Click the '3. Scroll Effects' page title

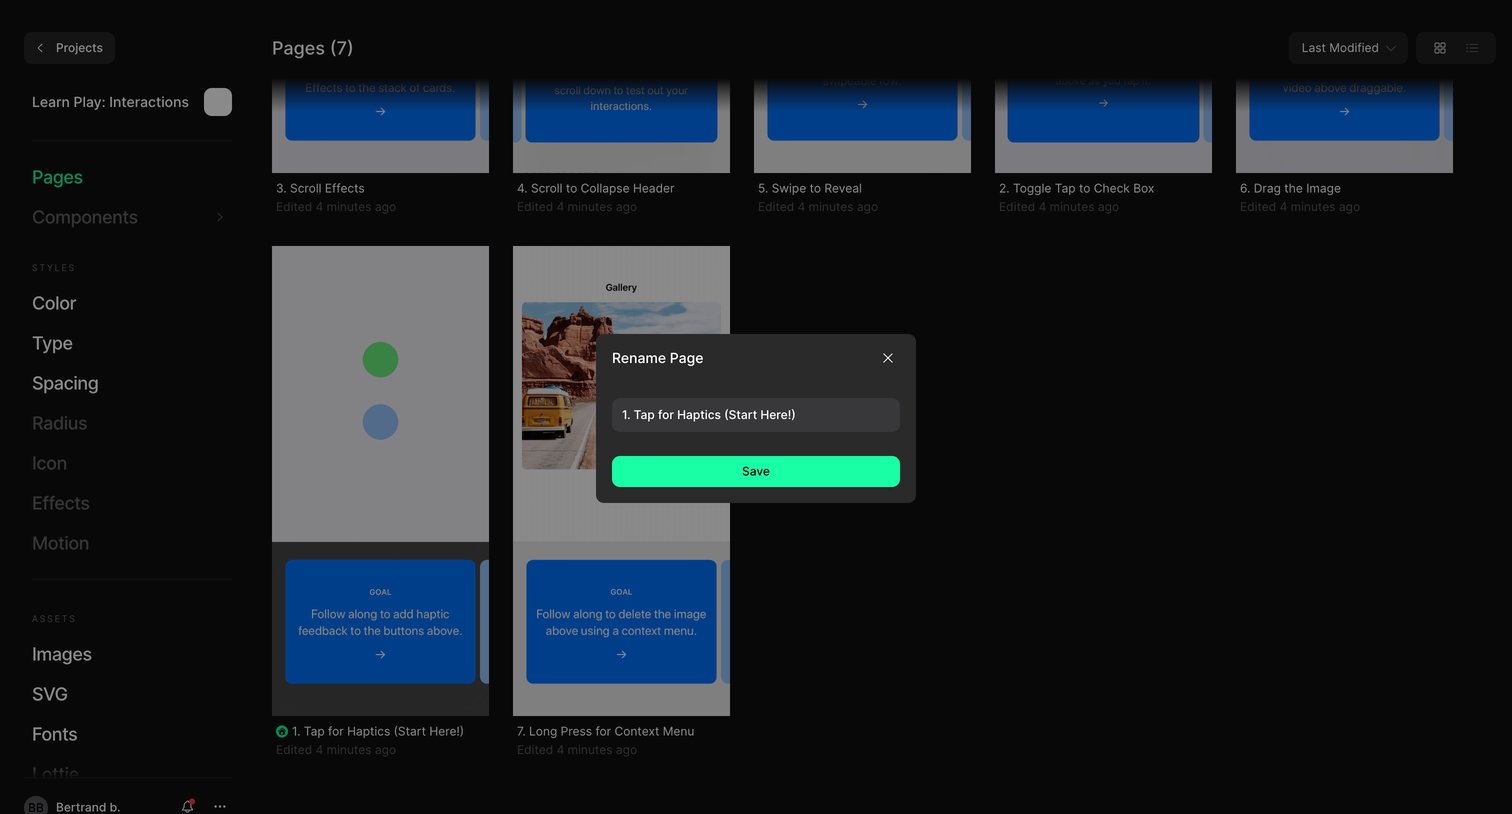[x=320, y=188]
